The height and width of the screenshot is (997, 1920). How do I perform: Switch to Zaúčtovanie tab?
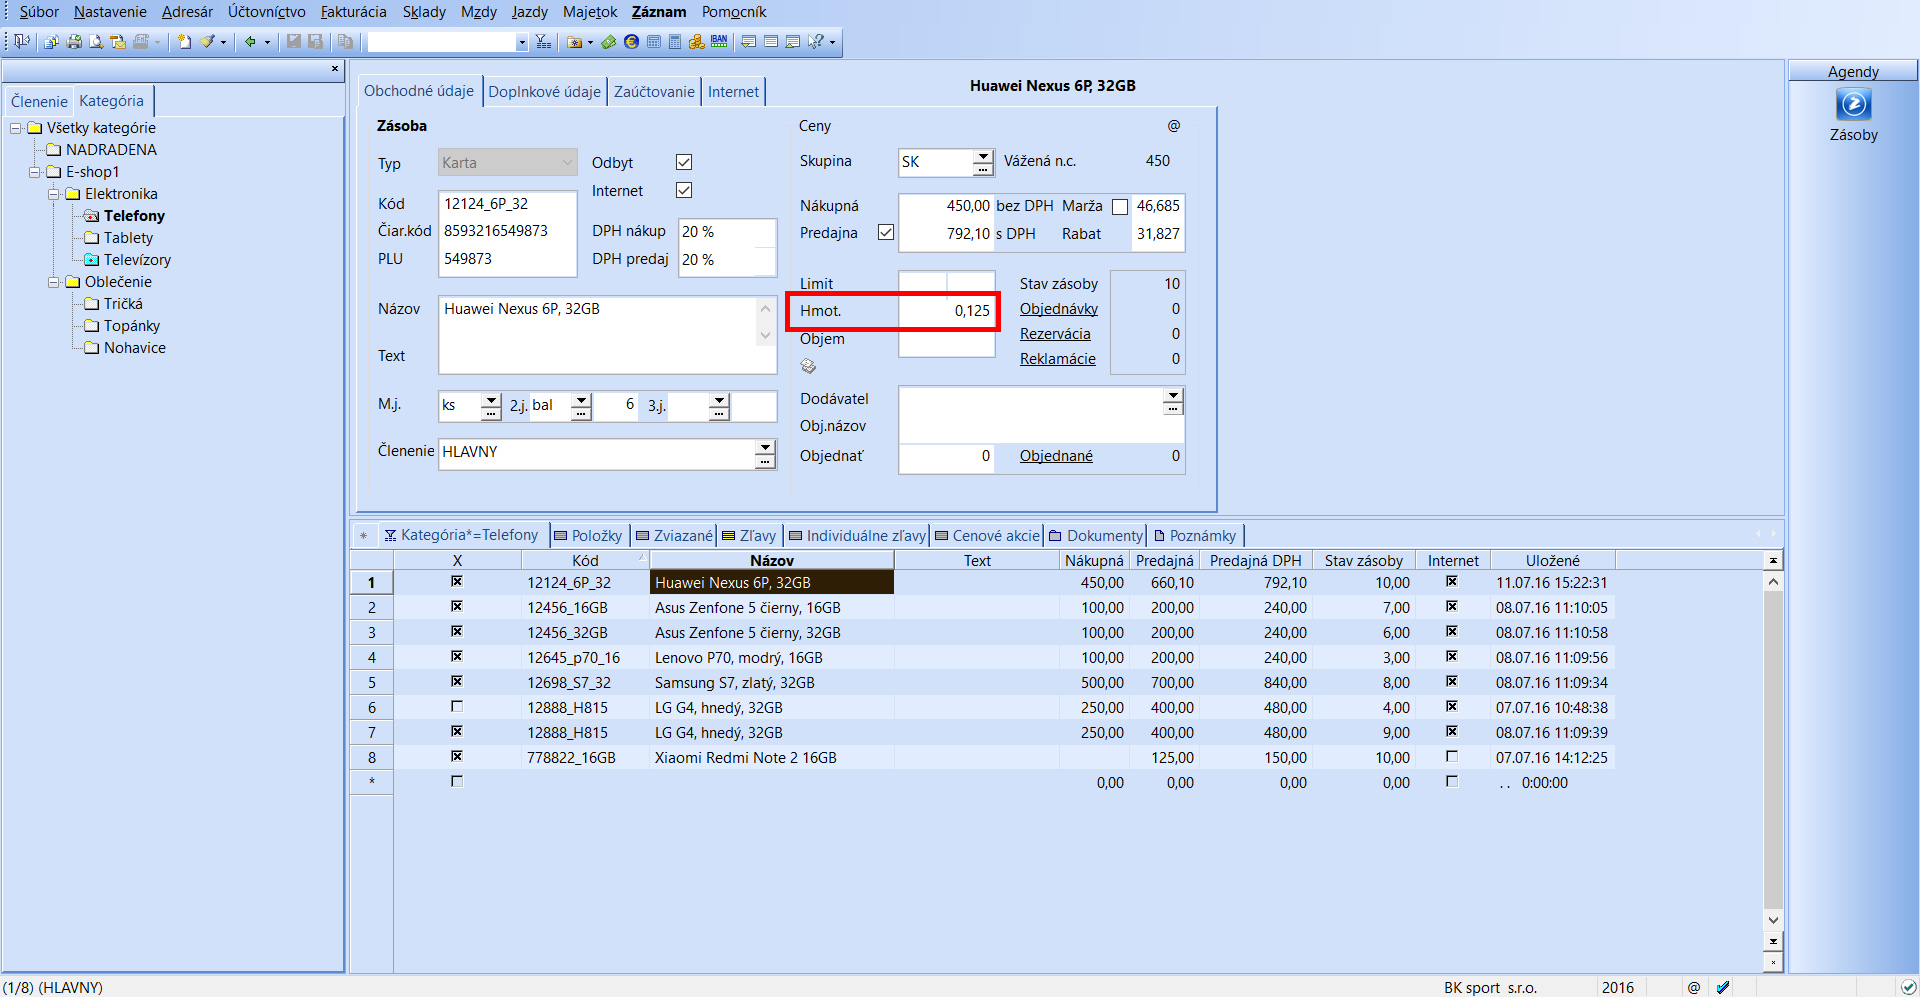pos(654,91)
